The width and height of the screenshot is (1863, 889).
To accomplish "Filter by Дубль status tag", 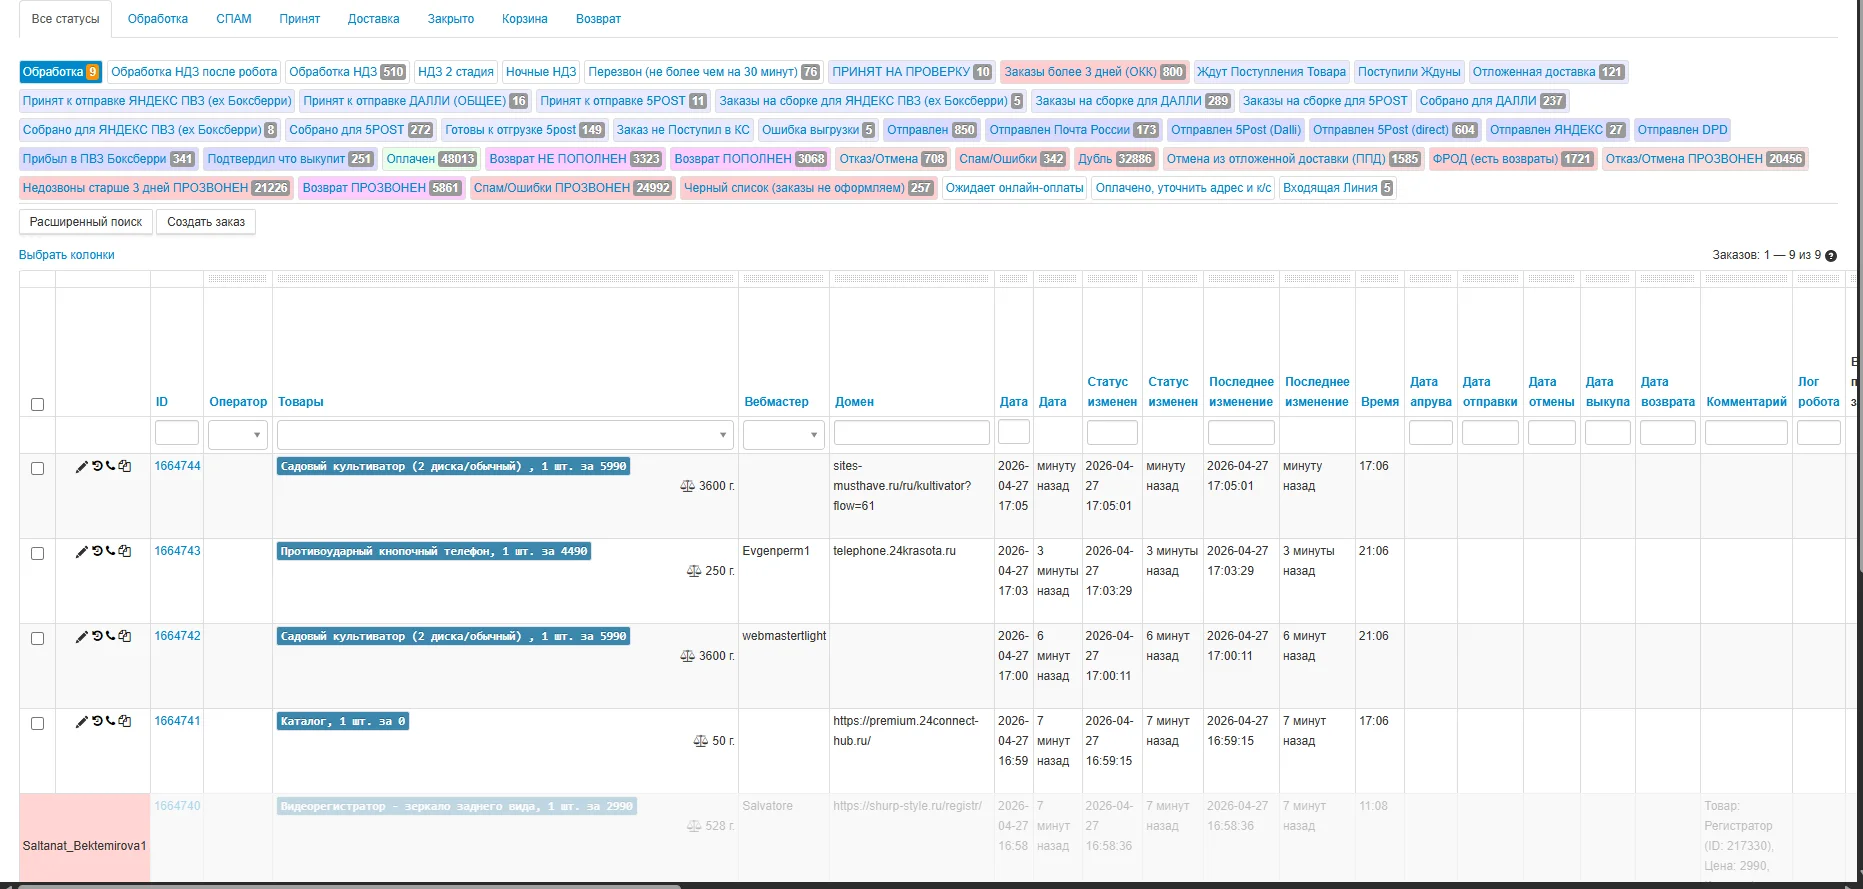I will 1116,159.
